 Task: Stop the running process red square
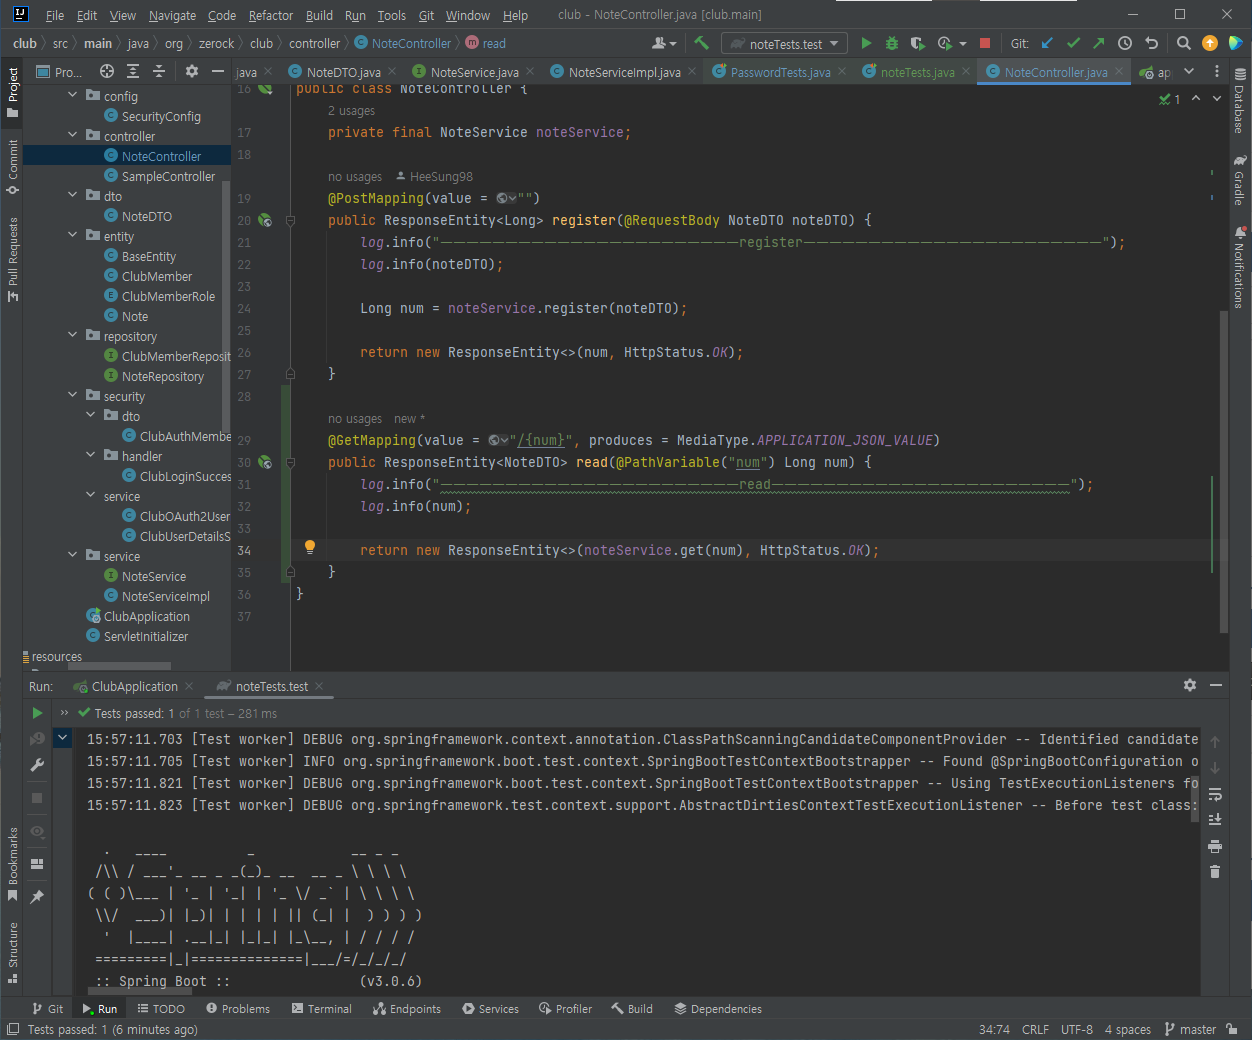tap(985, 43)
